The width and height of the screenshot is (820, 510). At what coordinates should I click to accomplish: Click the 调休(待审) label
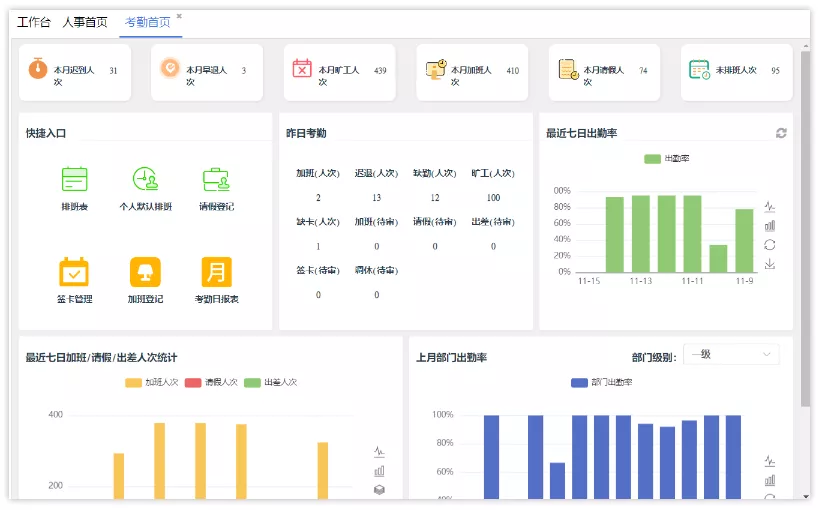pos(377,270)
